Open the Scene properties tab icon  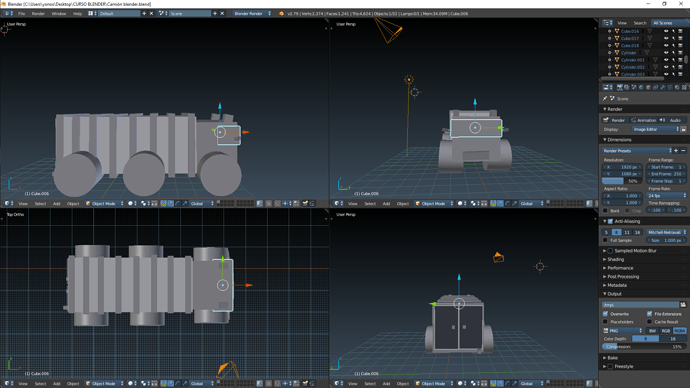coord(634,88)
